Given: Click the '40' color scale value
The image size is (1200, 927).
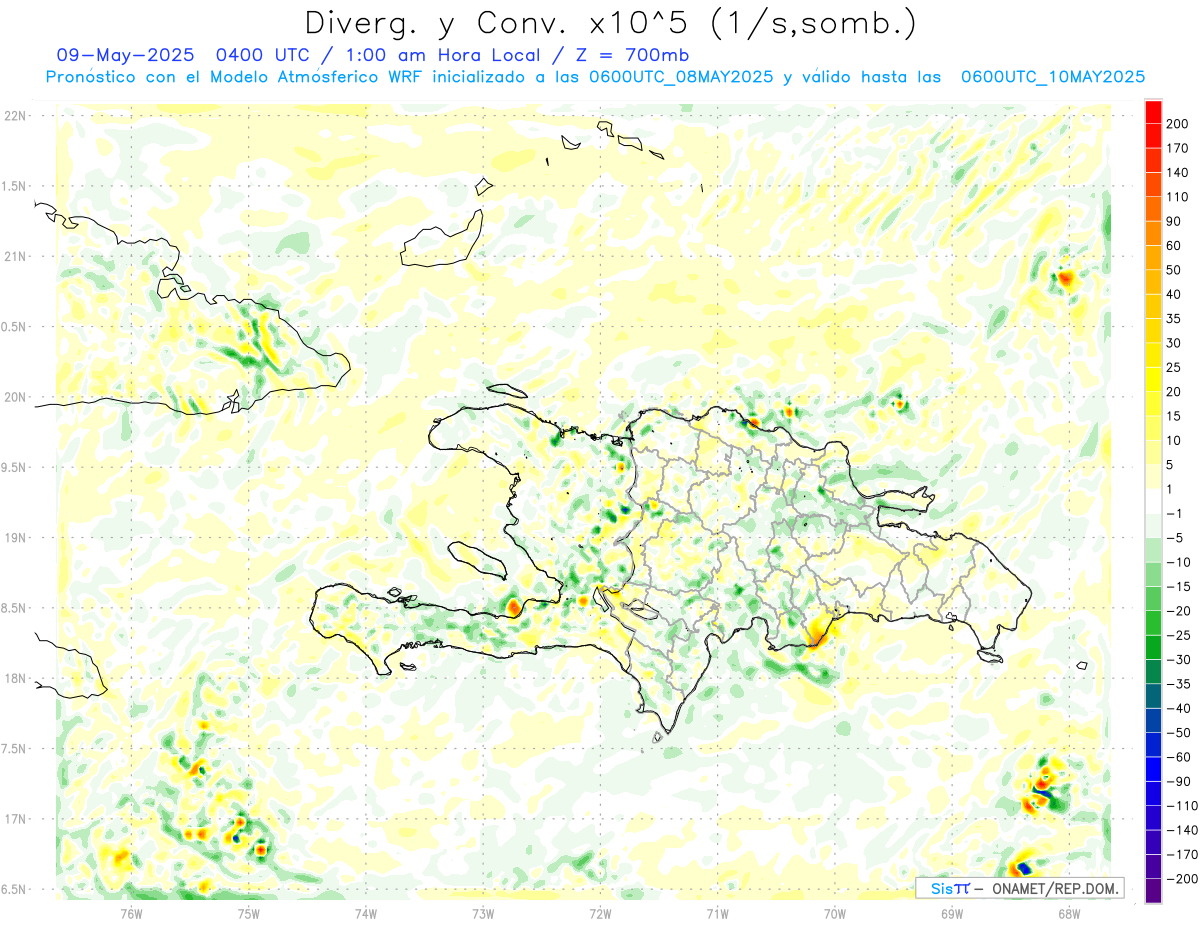Looking at the screenshot, I should [1174, 294].
